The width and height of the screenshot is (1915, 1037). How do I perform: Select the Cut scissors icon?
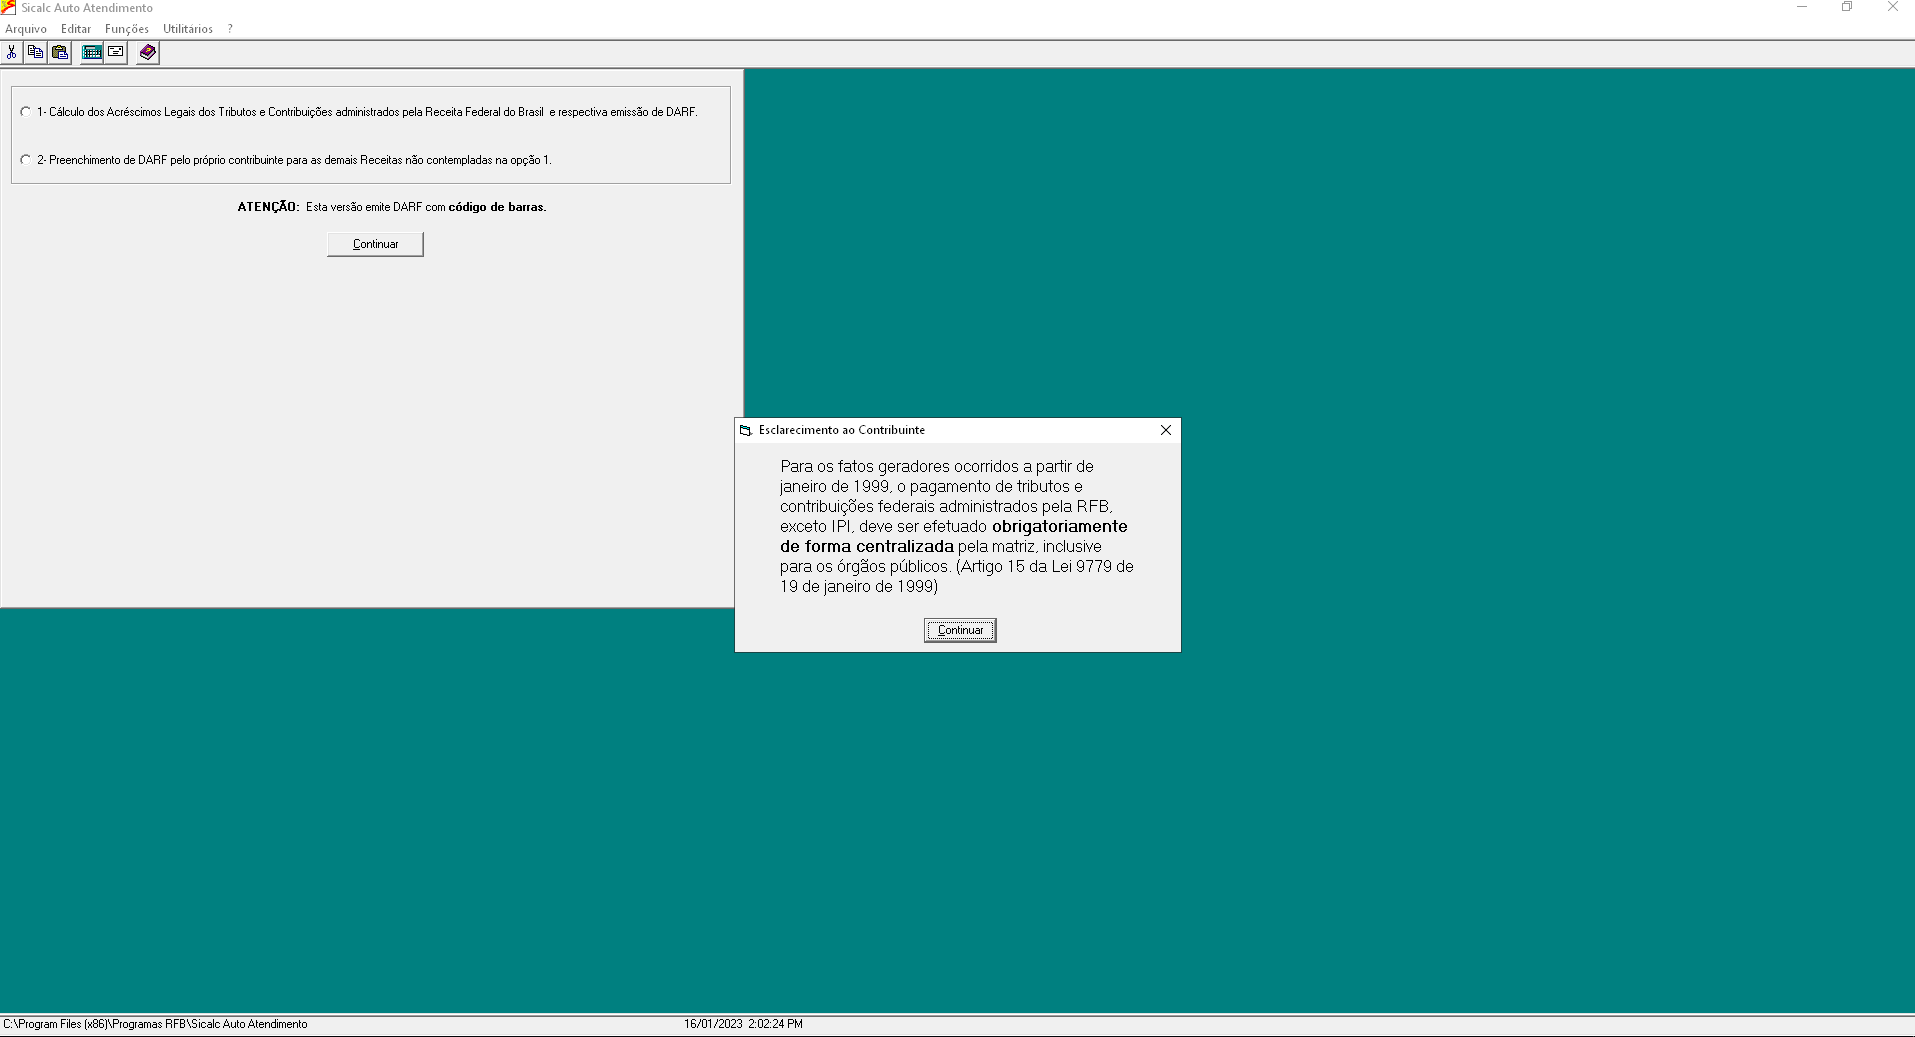click(11, 52)
